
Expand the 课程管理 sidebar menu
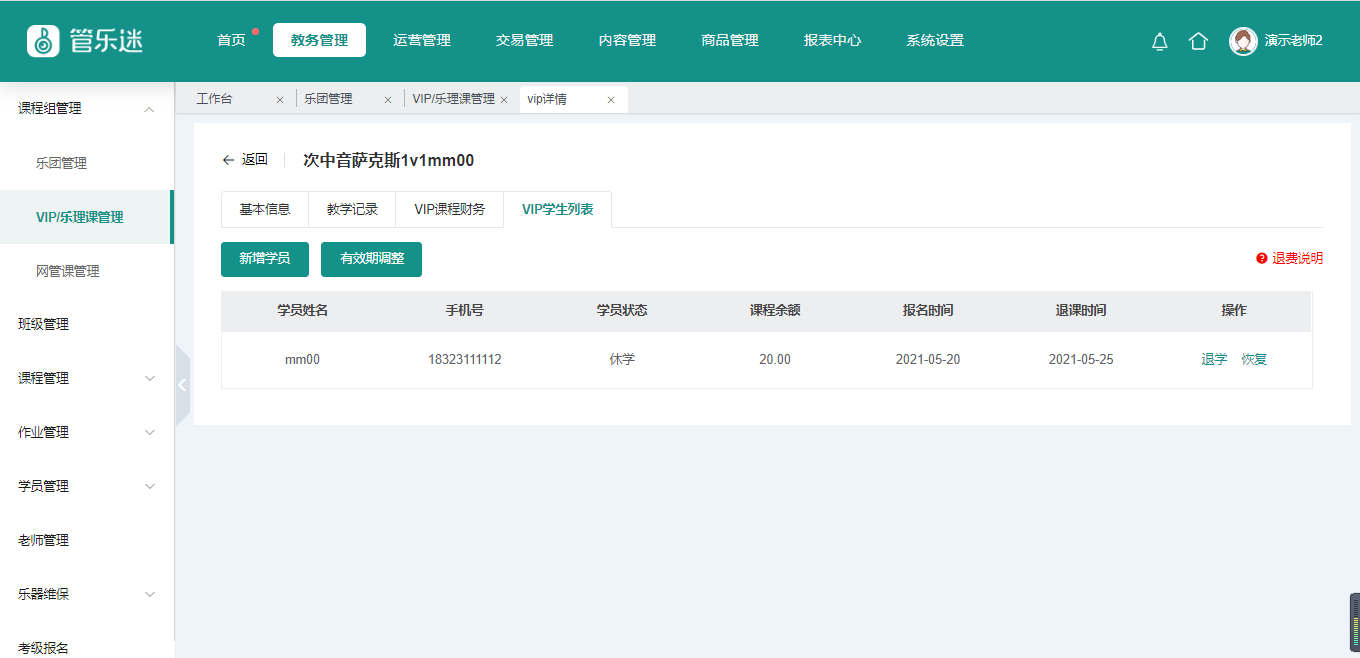coord(150,379)
